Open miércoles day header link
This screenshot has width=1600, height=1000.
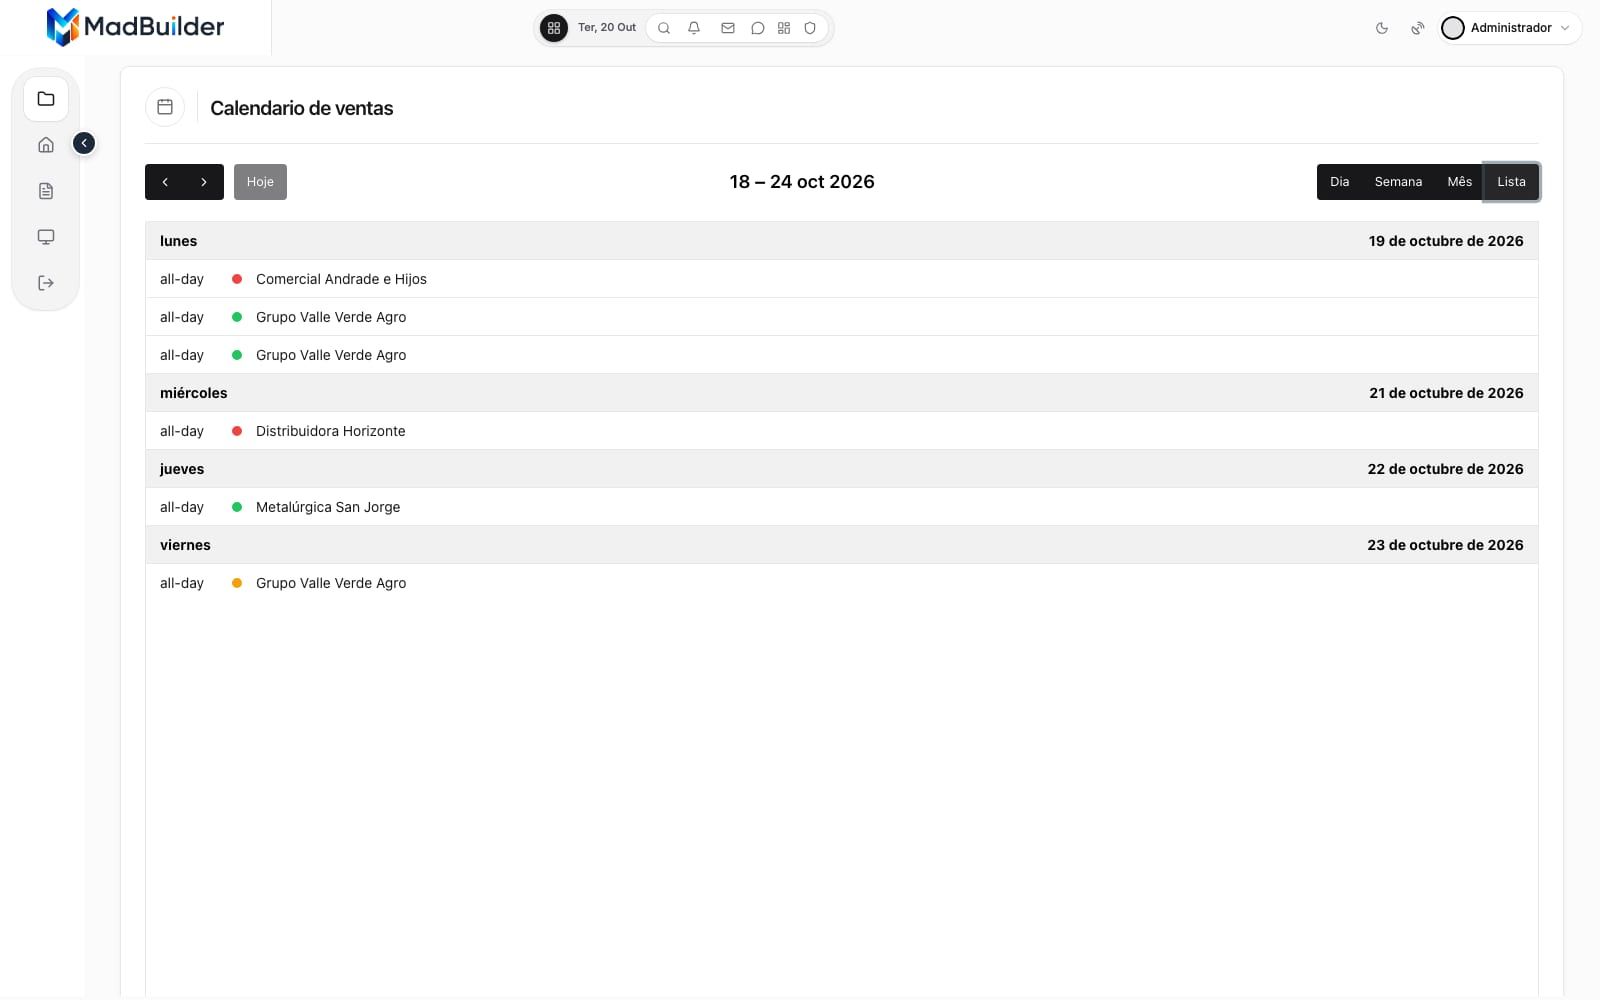point(193,393)
